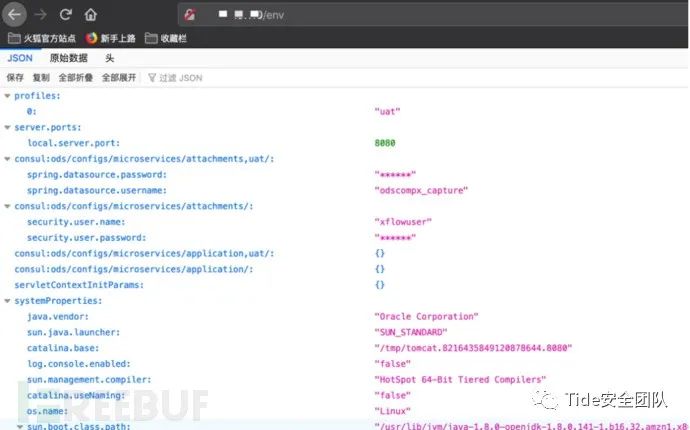Select the security.user.password key

pos(86,238)
